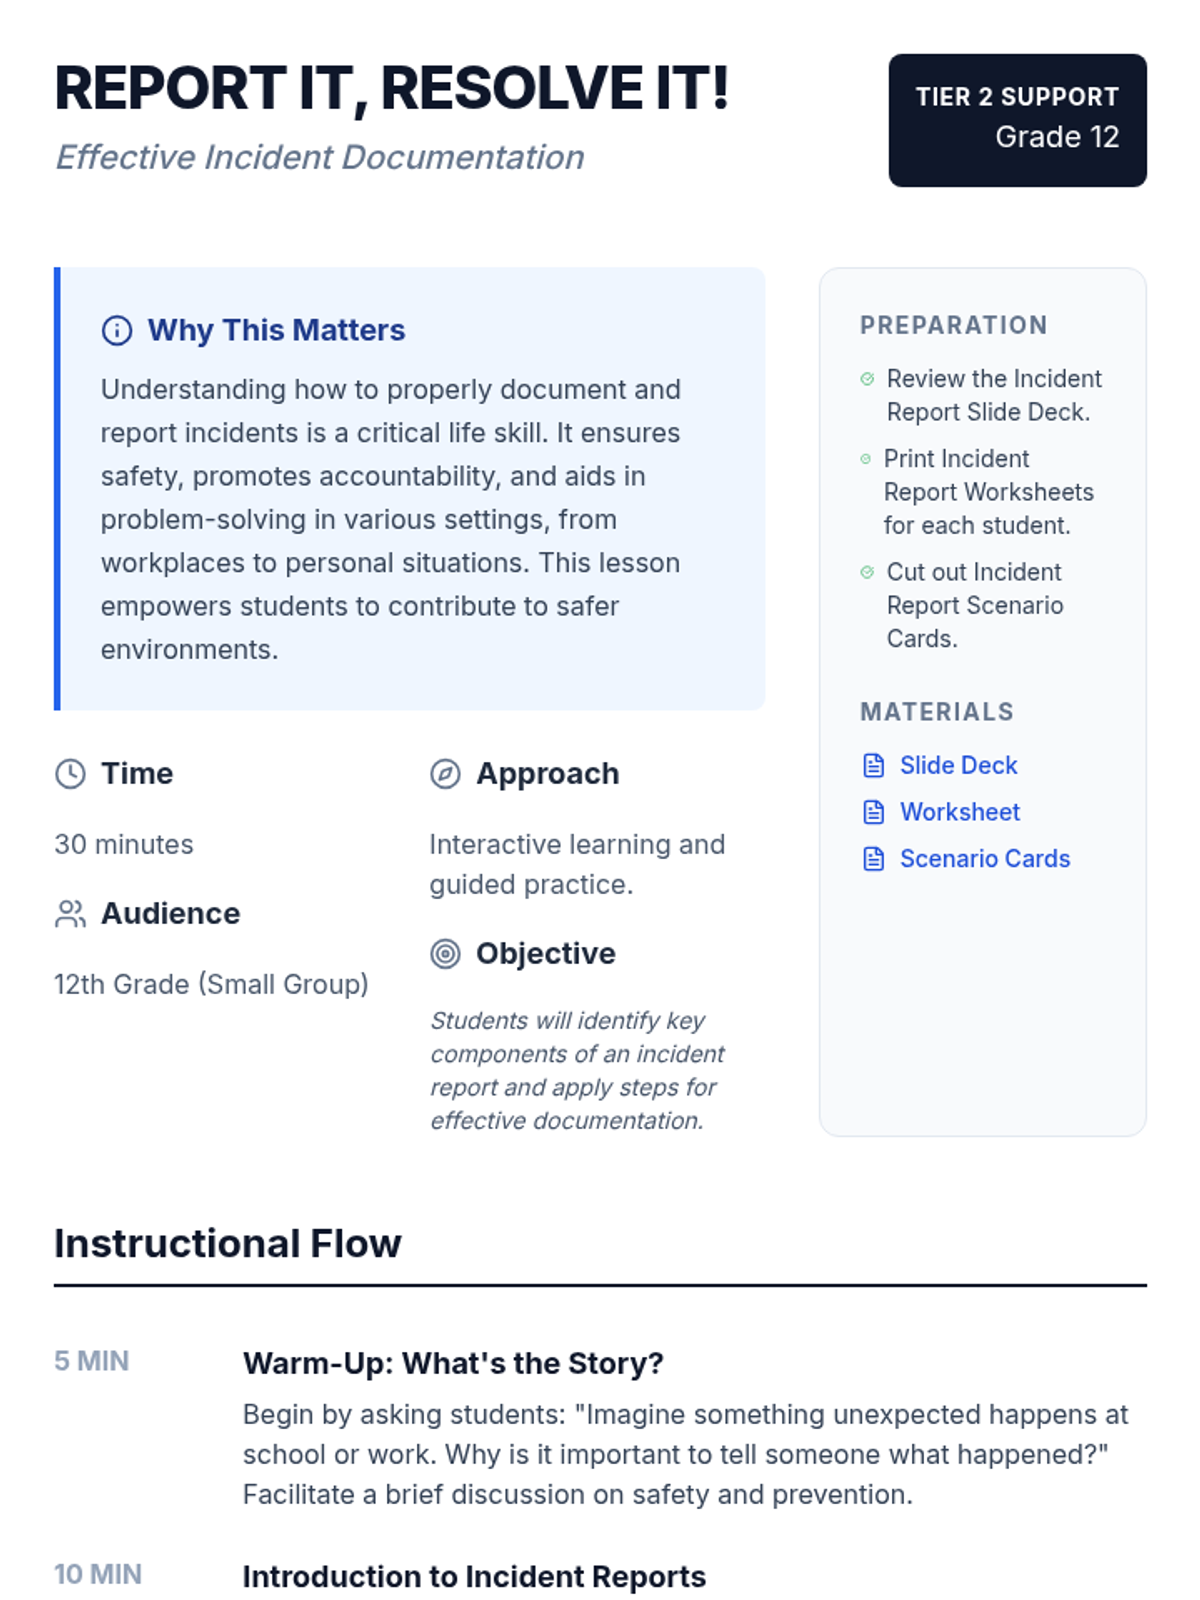Open the Scenario Cards link
The width and height of the screenshot is (1200, 1600).
tap(985, 859)
